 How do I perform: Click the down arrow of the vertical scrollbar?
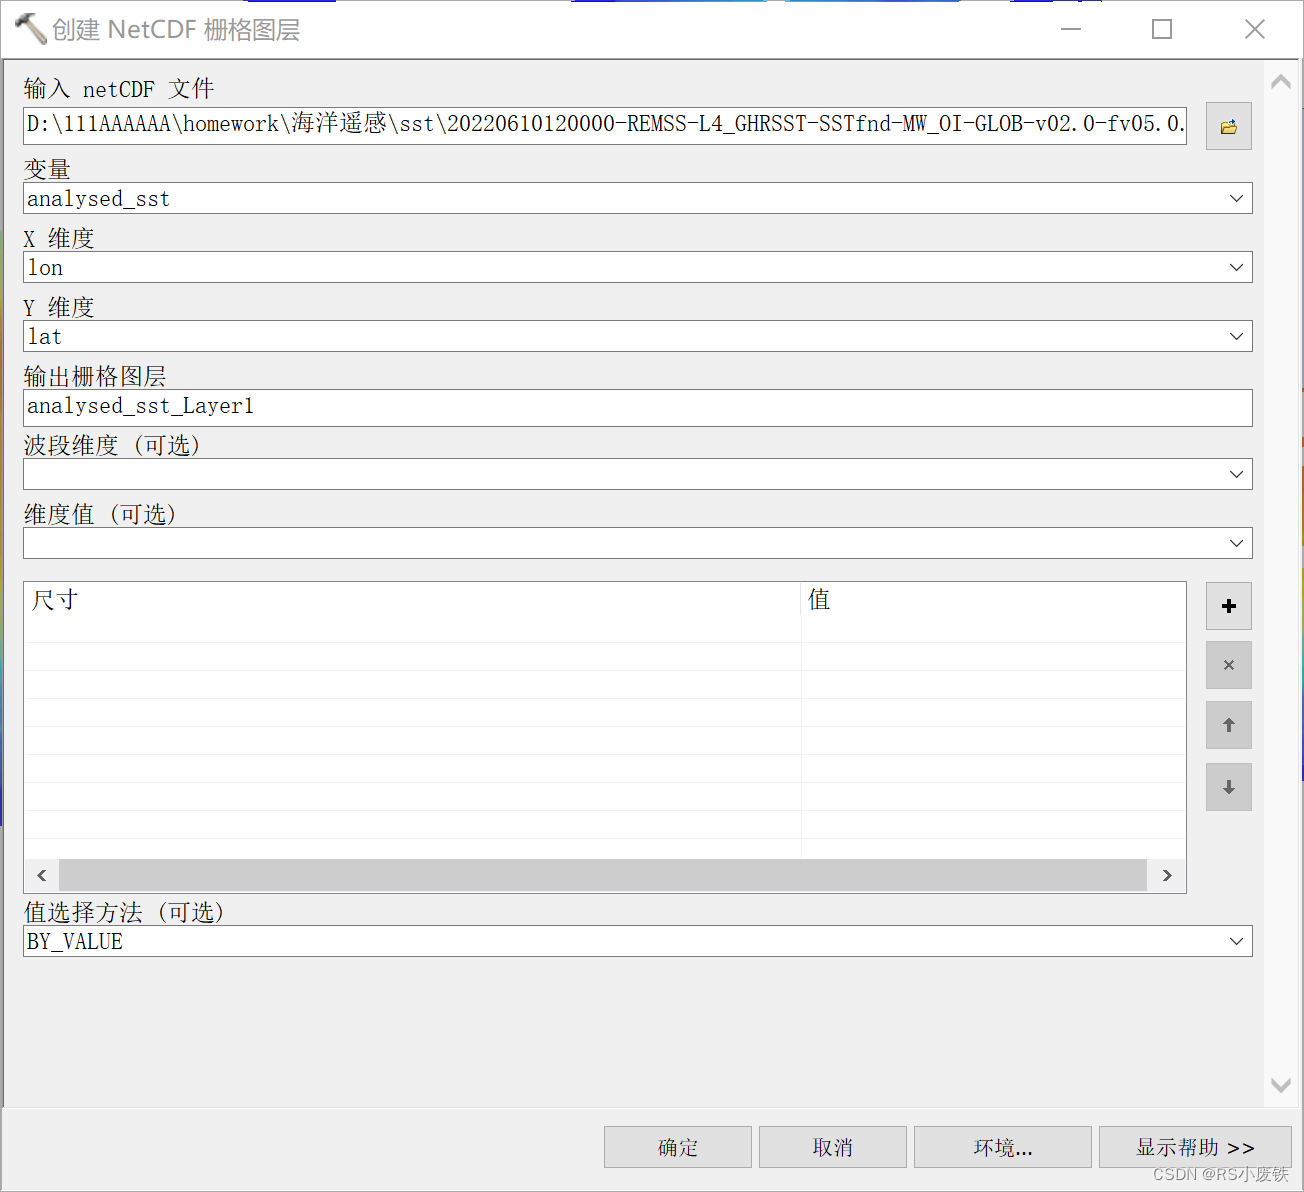tap(1281, 1086)
